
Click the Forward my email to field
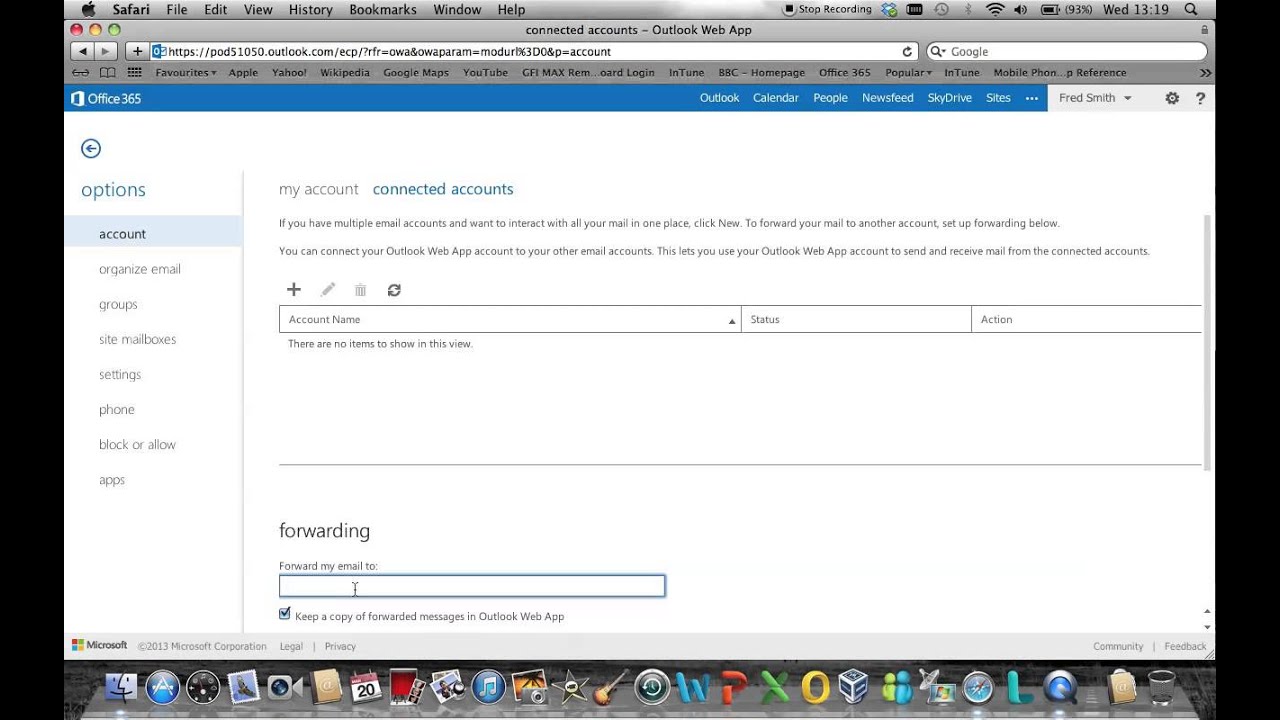pyautogui.click(x=472, y=586)
